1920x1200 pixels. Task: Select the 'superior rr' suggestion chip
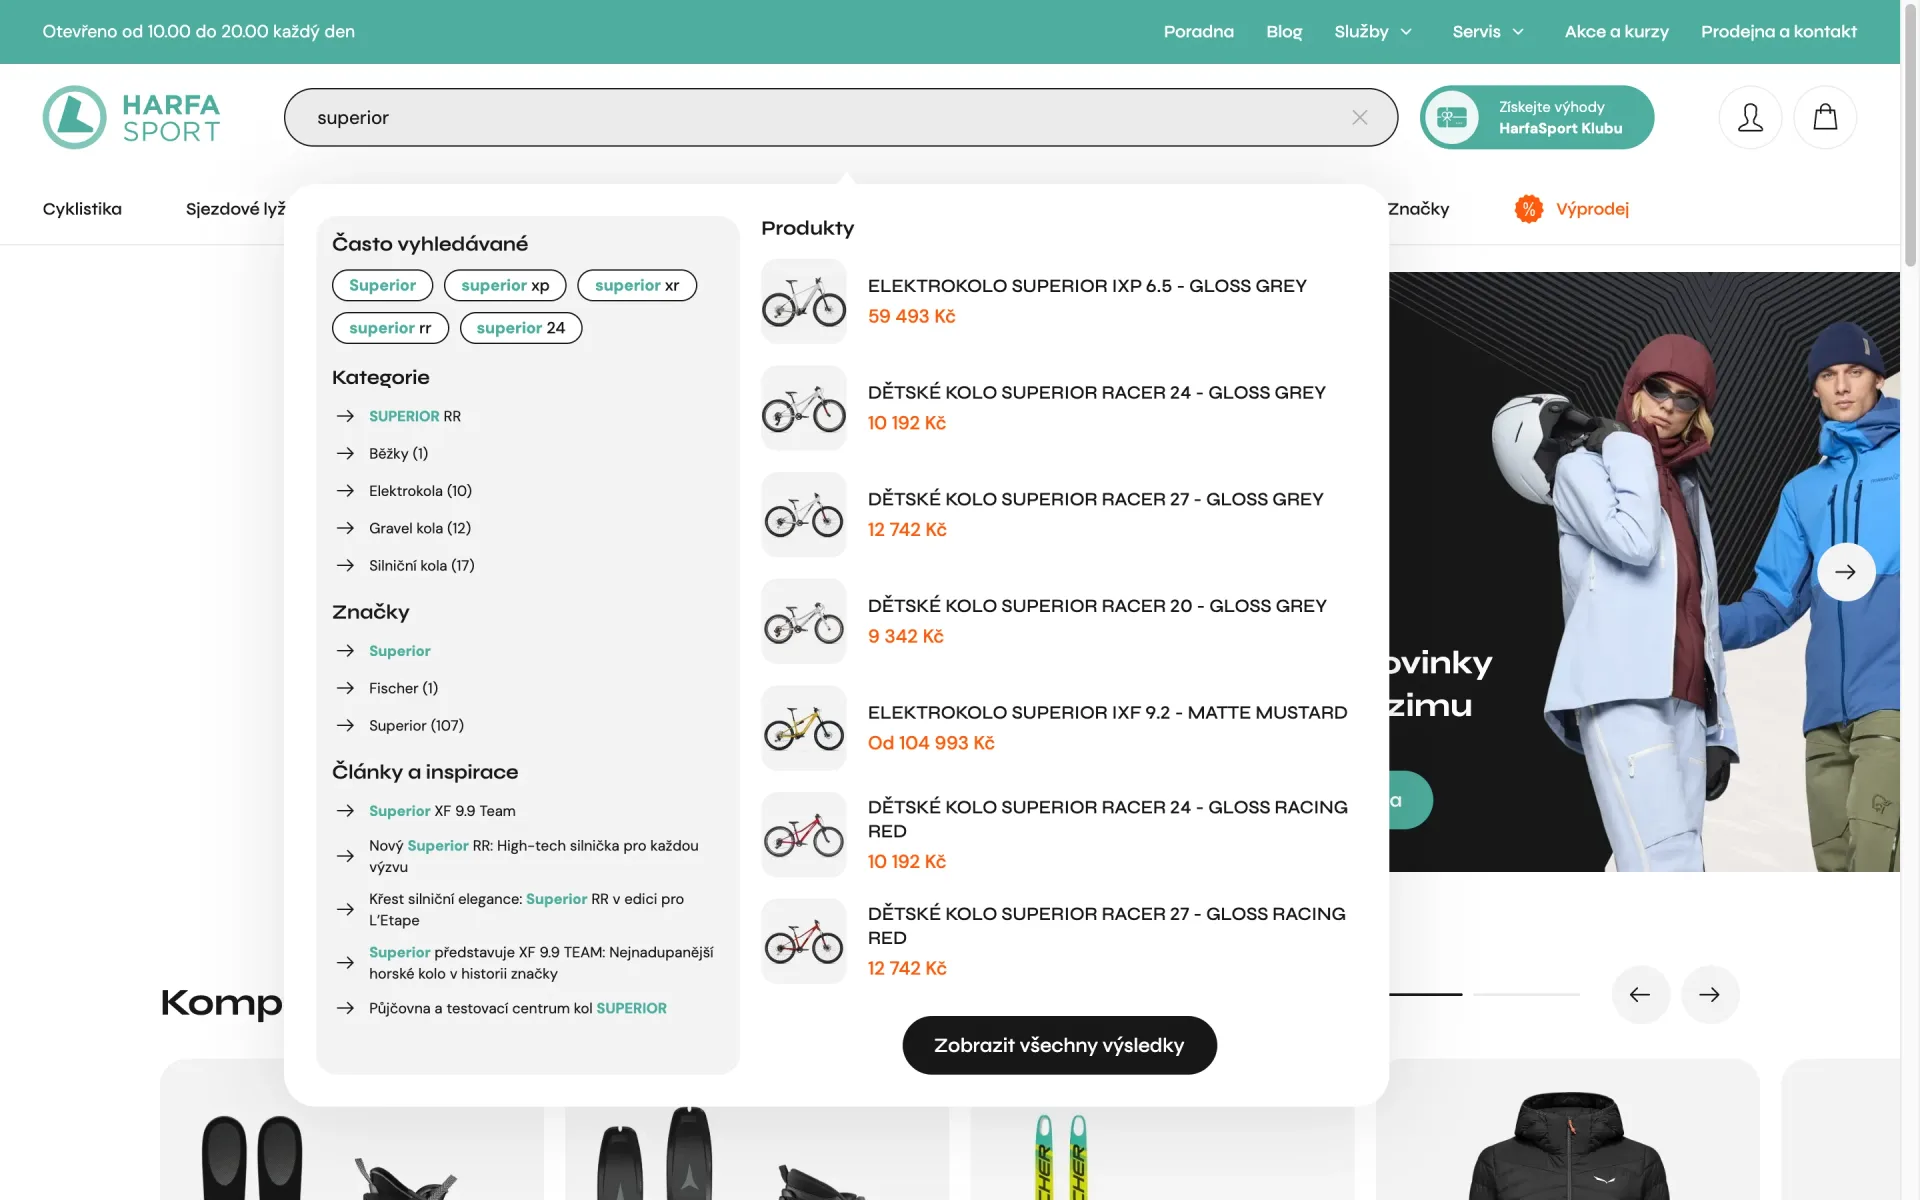click(x=390, y=328)
